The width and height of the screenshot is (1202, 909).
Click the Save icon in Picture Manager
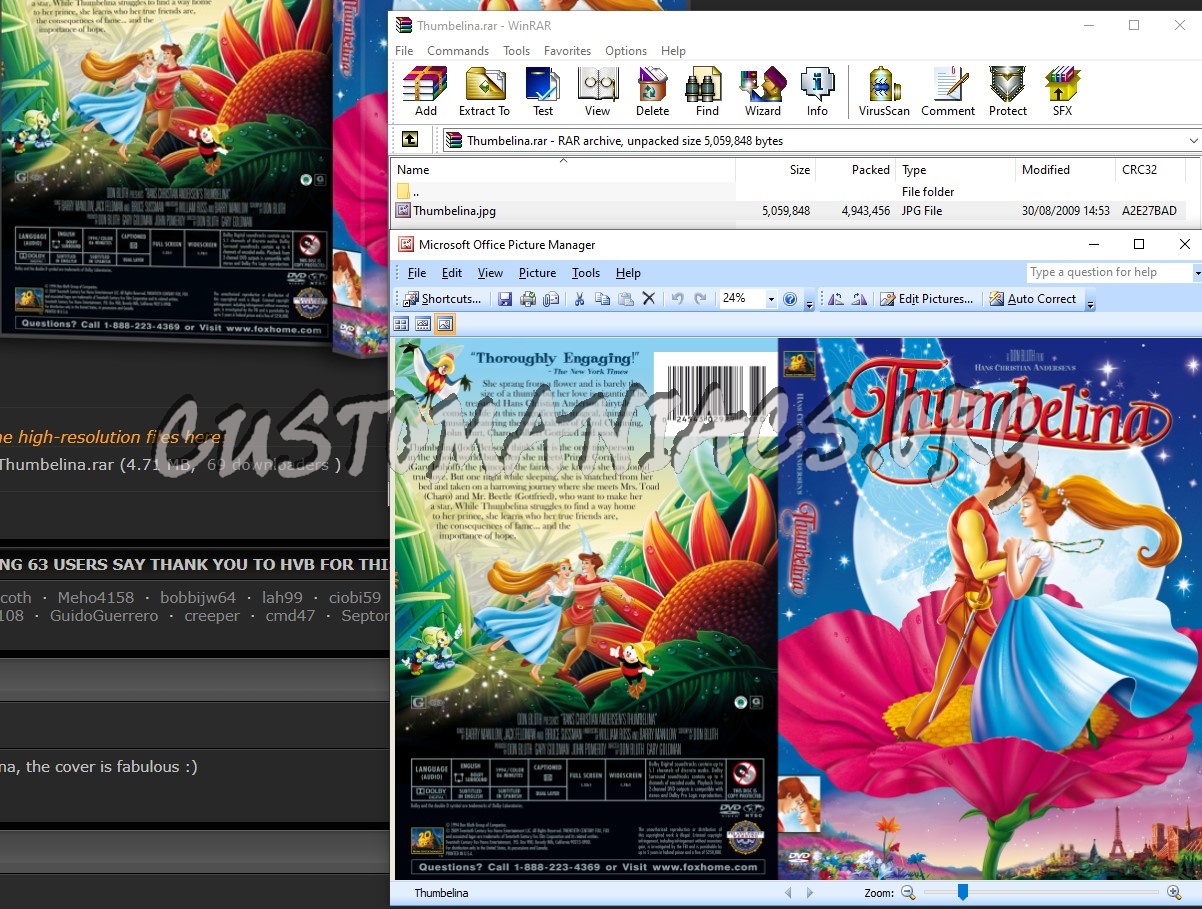[x=505, y=299]
